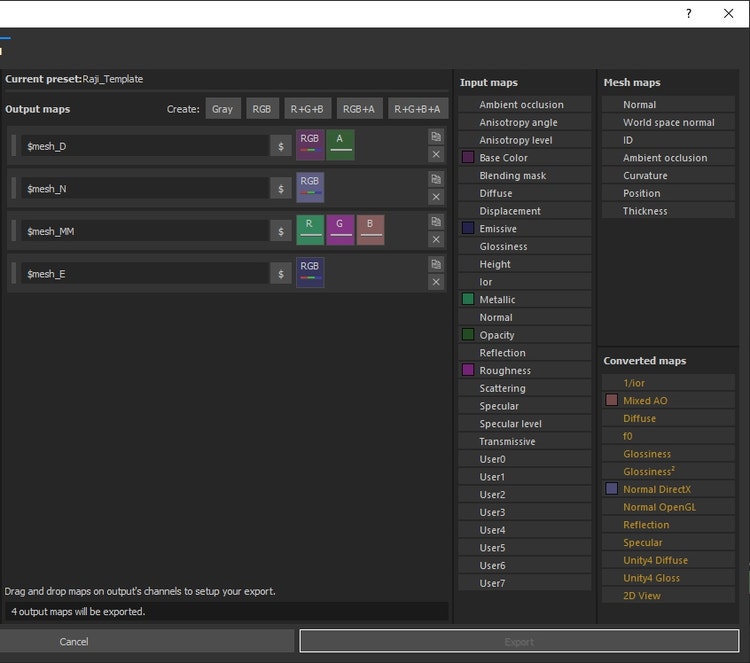Remove the $mesh_N output map

(x=435, y=197)
